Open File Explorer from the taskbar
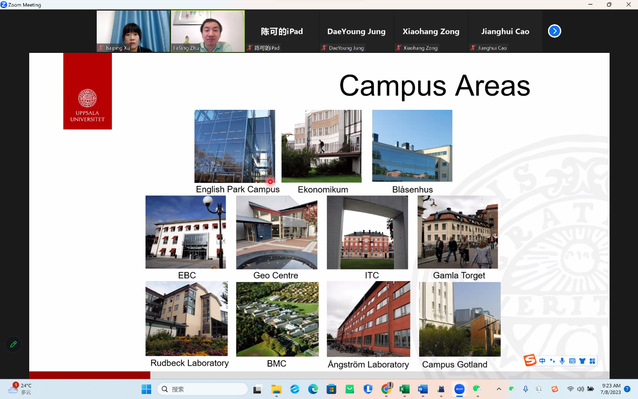638x399 pixels. 276,389
